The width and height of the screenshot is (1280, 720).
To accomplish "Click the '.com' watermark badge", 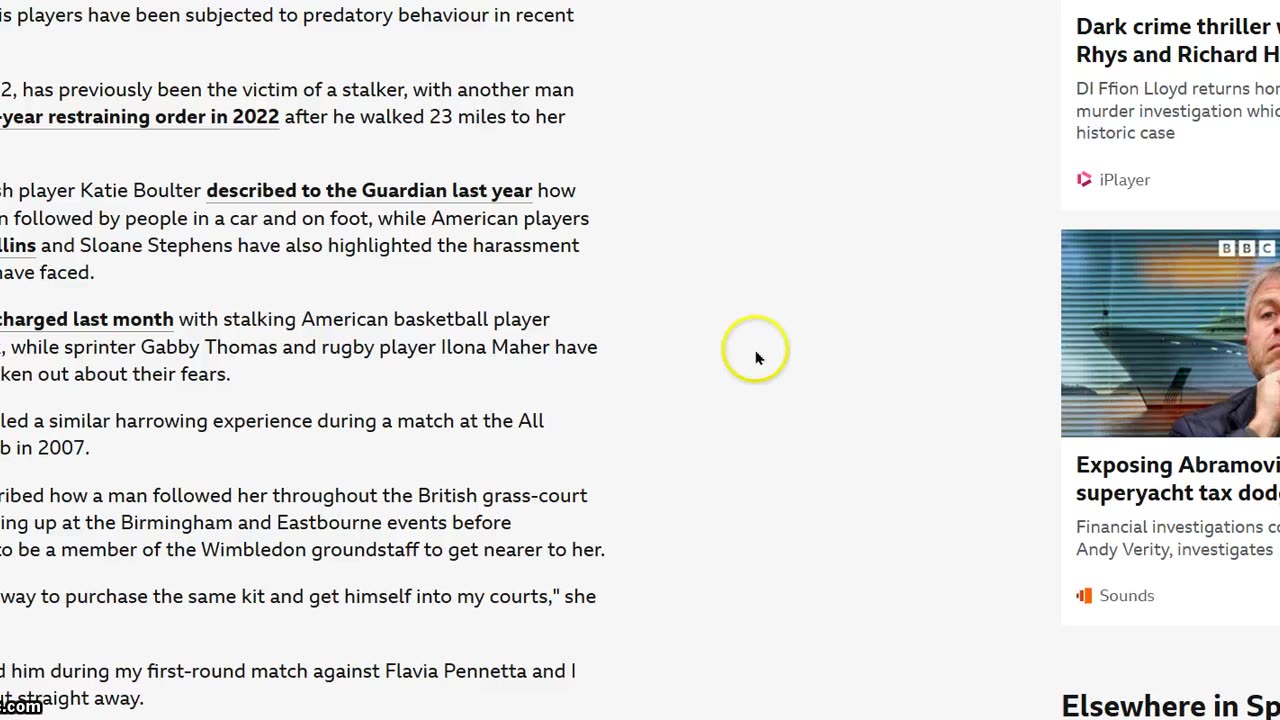I will (x=21, y=707).
